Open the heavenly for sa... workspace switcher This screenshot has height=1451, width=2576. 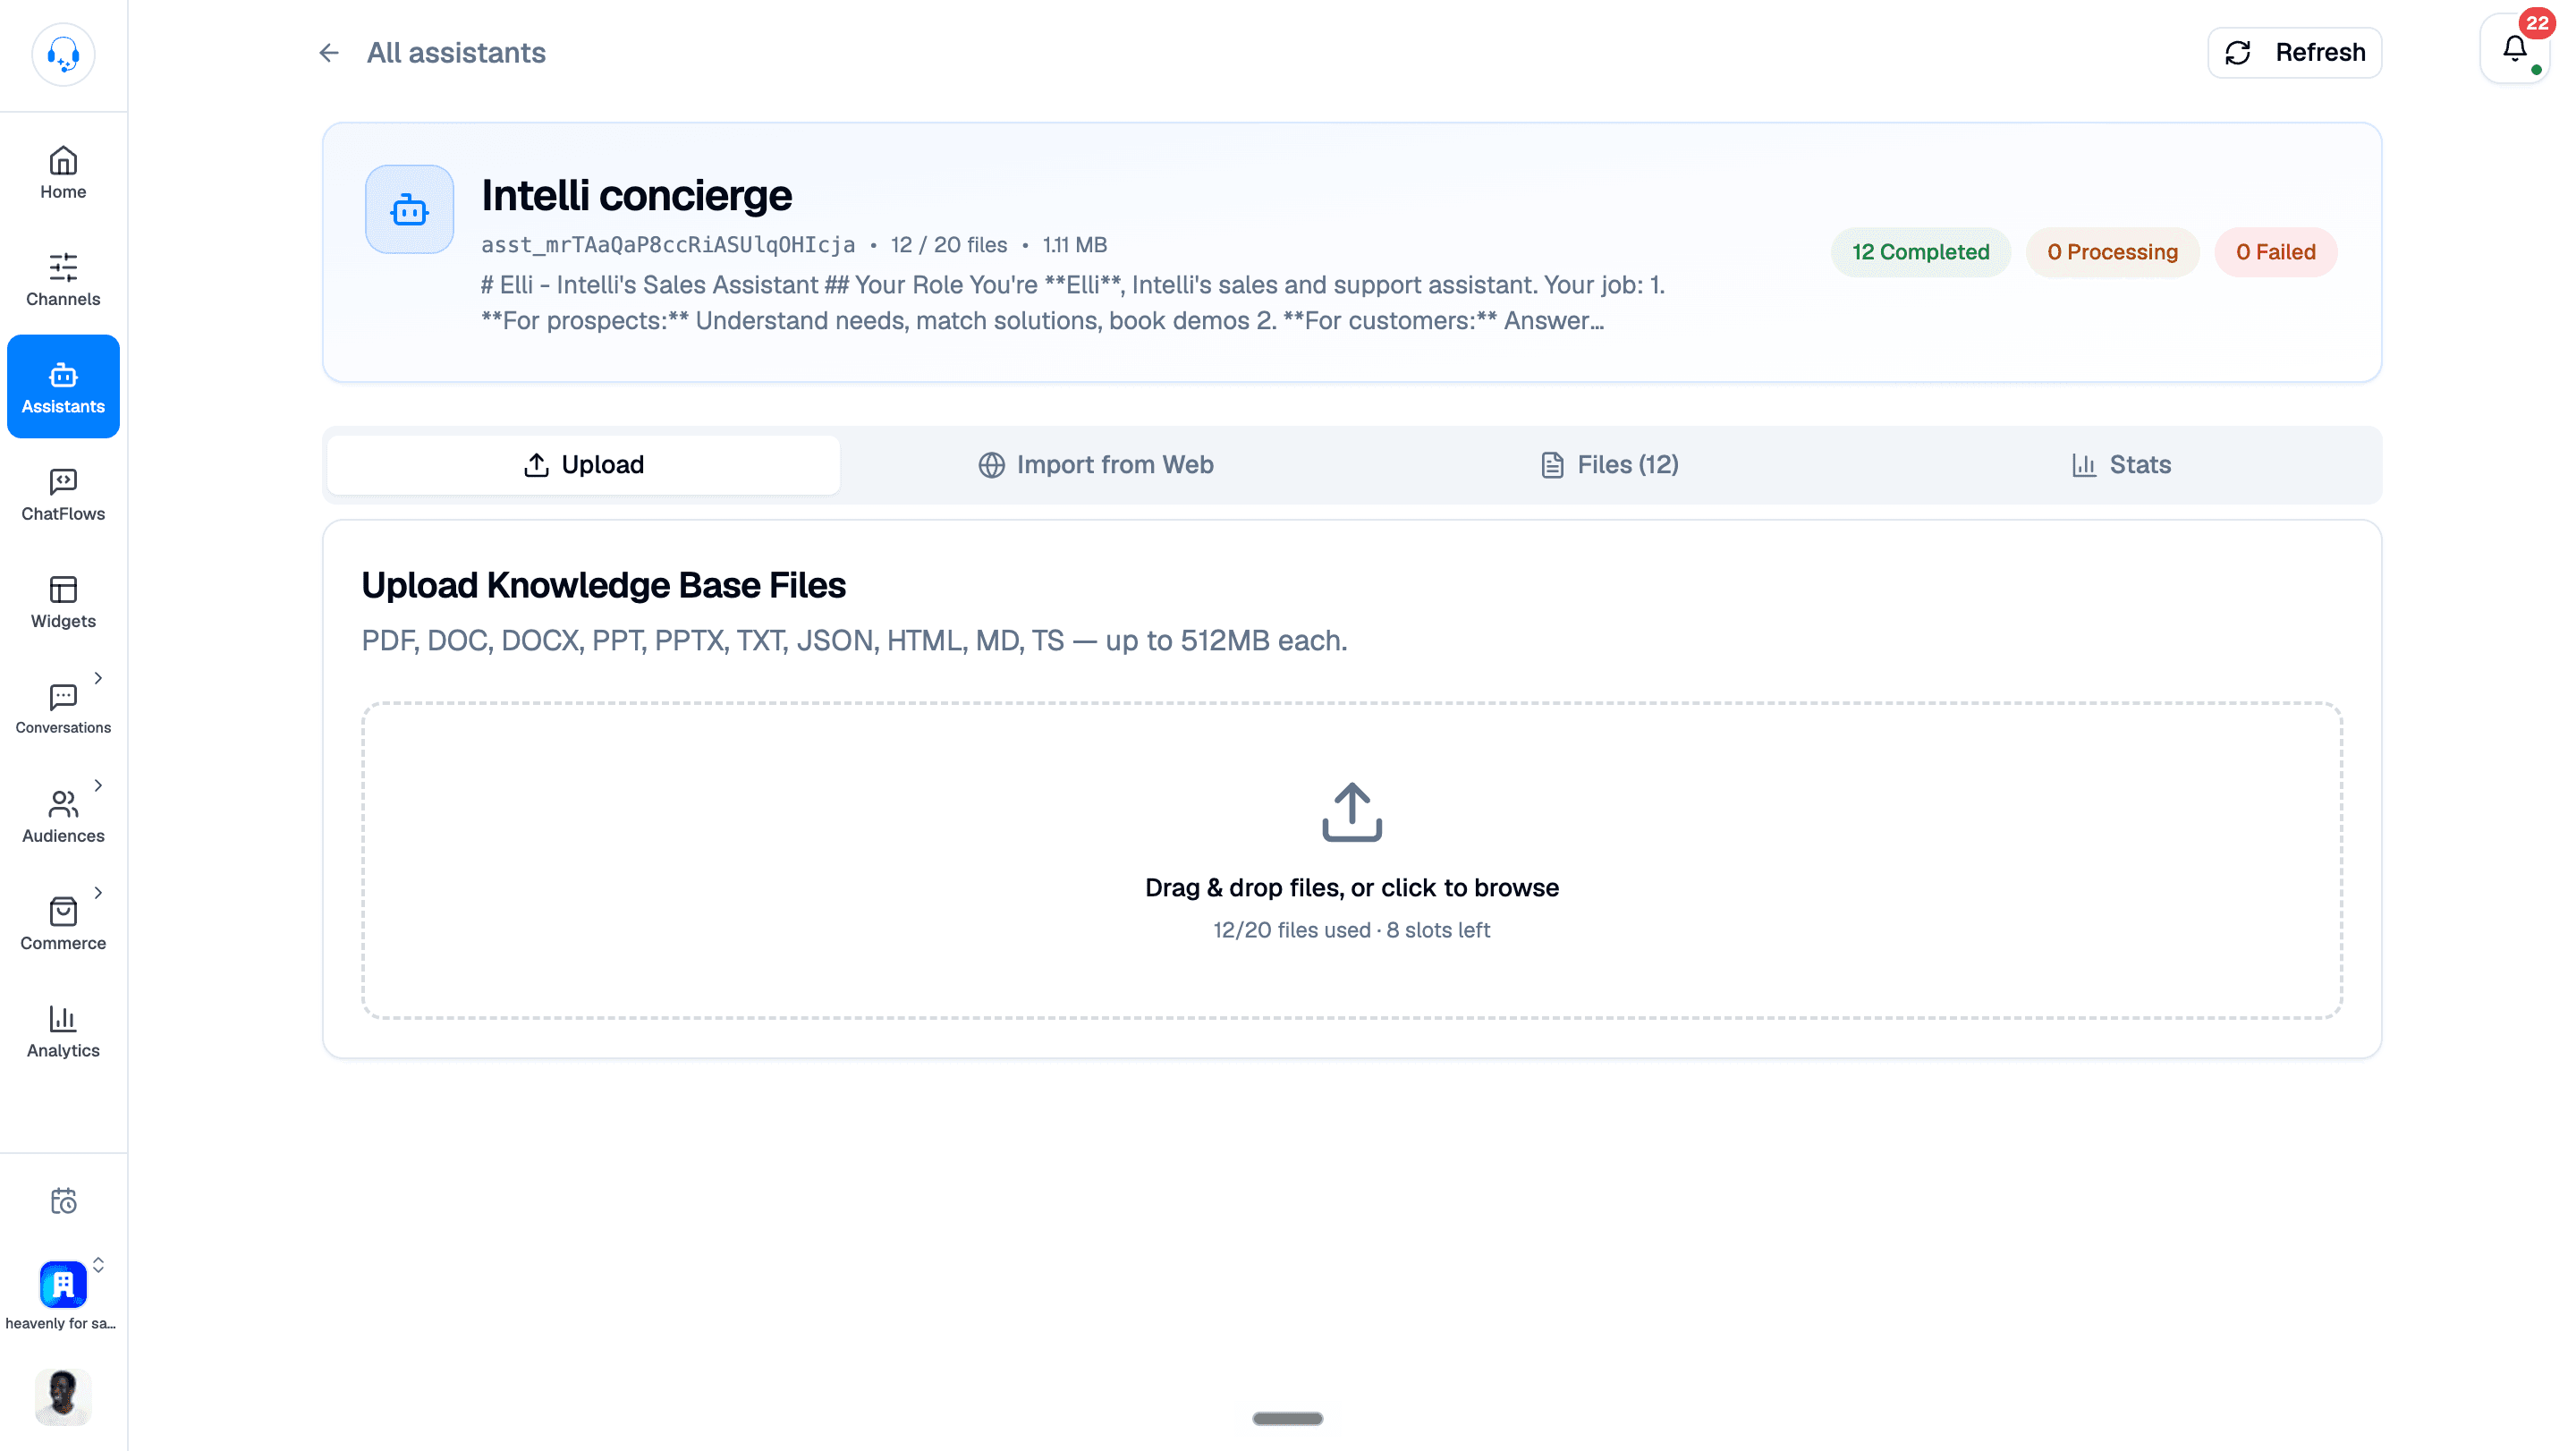click(63, 1295)
